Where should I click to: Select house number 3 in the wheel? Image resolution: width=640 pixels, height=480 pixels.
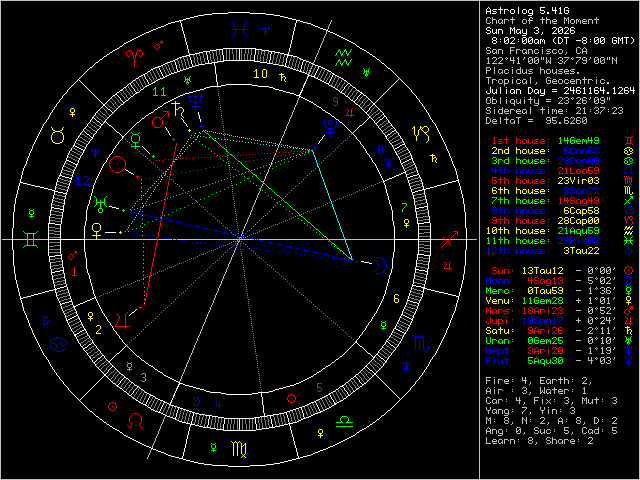coord(144,378)
